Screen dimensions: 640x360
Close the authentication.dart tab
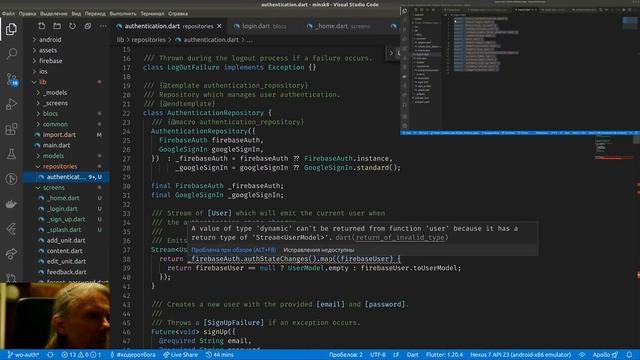click(219, 26)
